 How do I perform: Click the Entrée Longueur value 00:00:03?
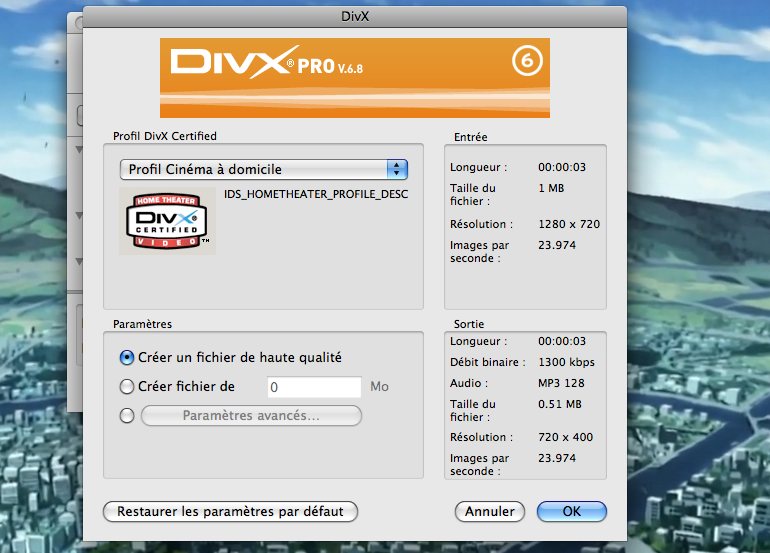pos(562,167)
